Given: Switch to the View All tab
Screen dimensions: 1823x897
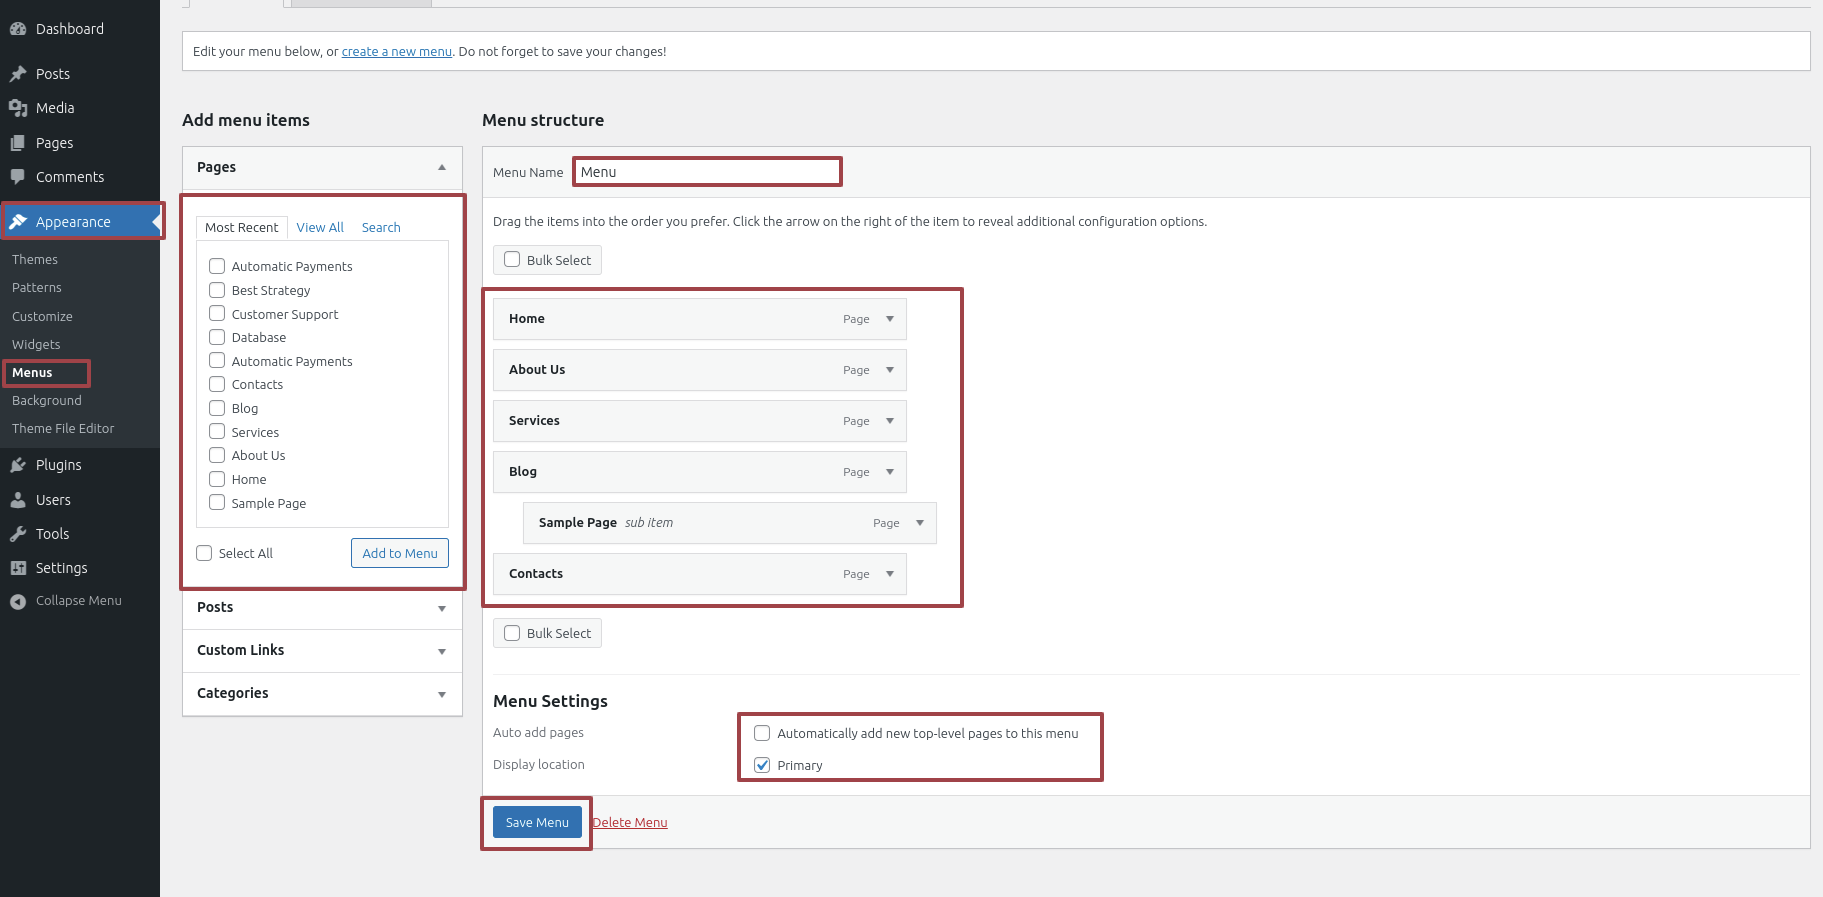Looking at the screenshot, I should [320, 228].
